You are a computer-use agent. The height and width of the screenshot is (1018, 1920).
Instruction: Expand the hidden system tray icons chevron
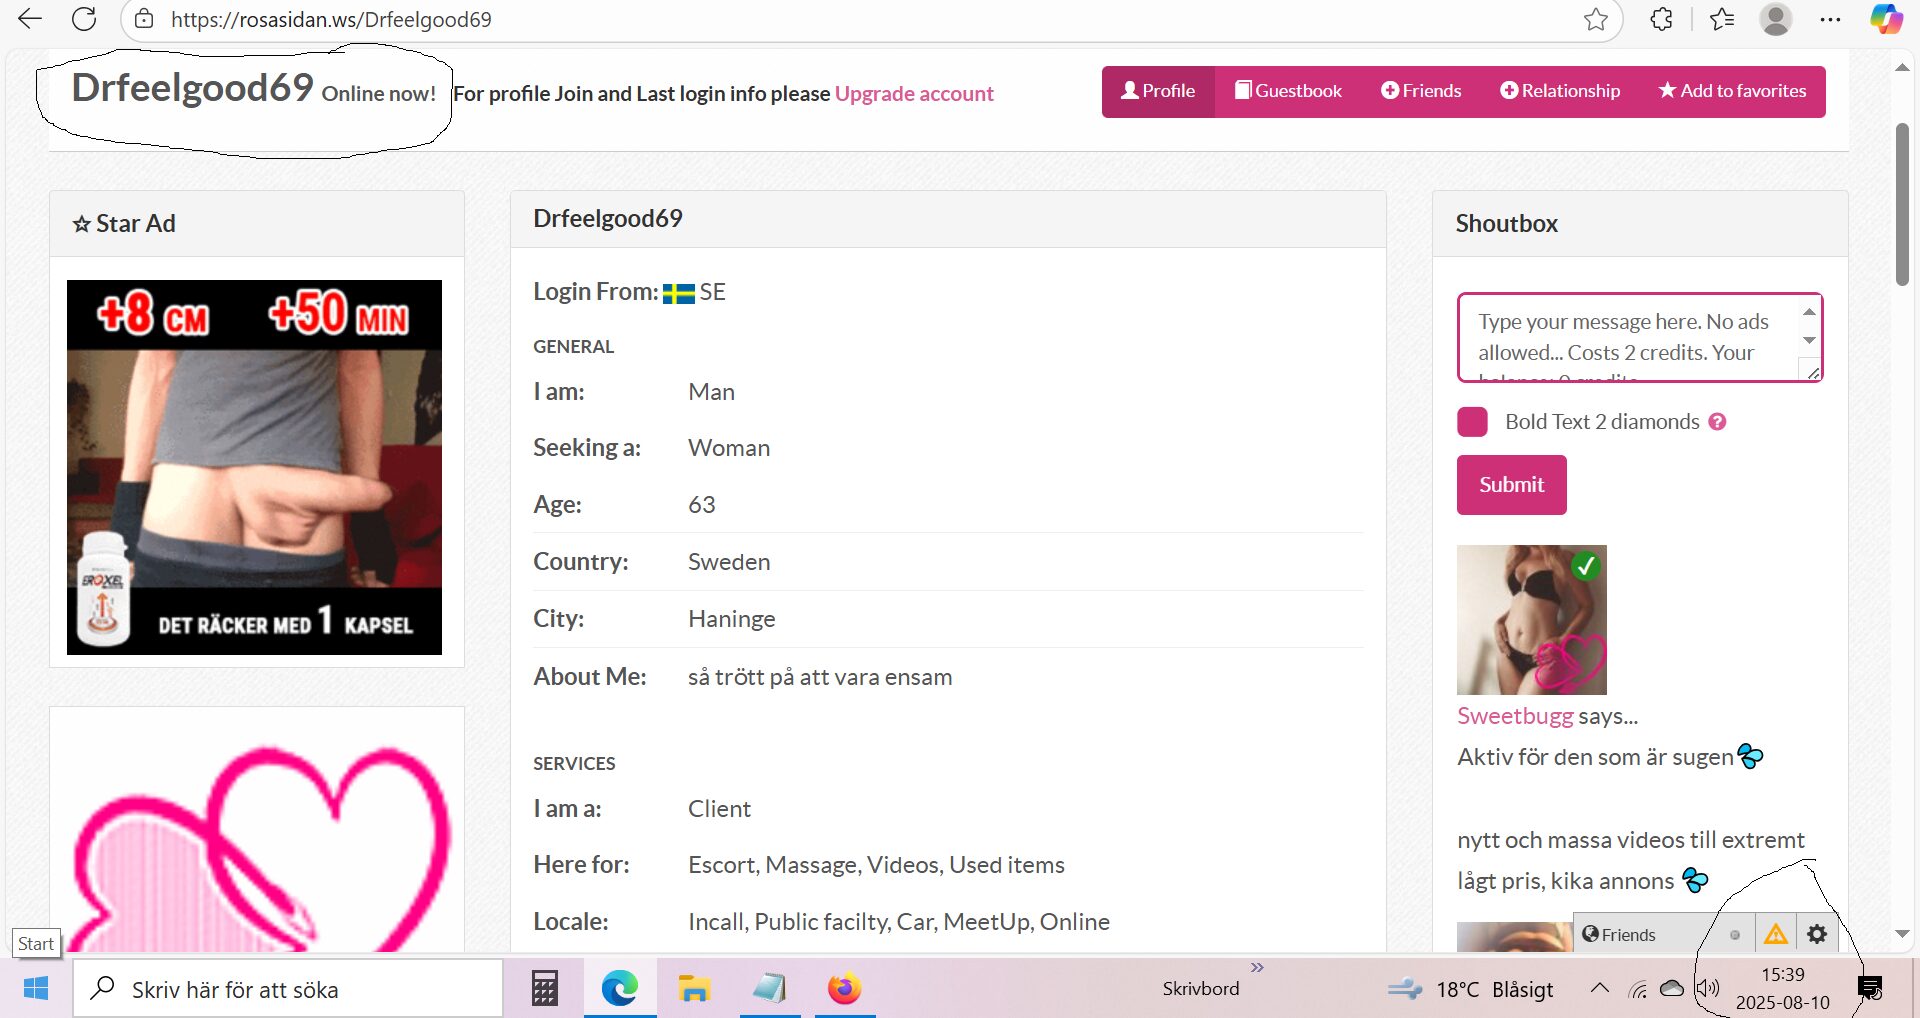1600,989
